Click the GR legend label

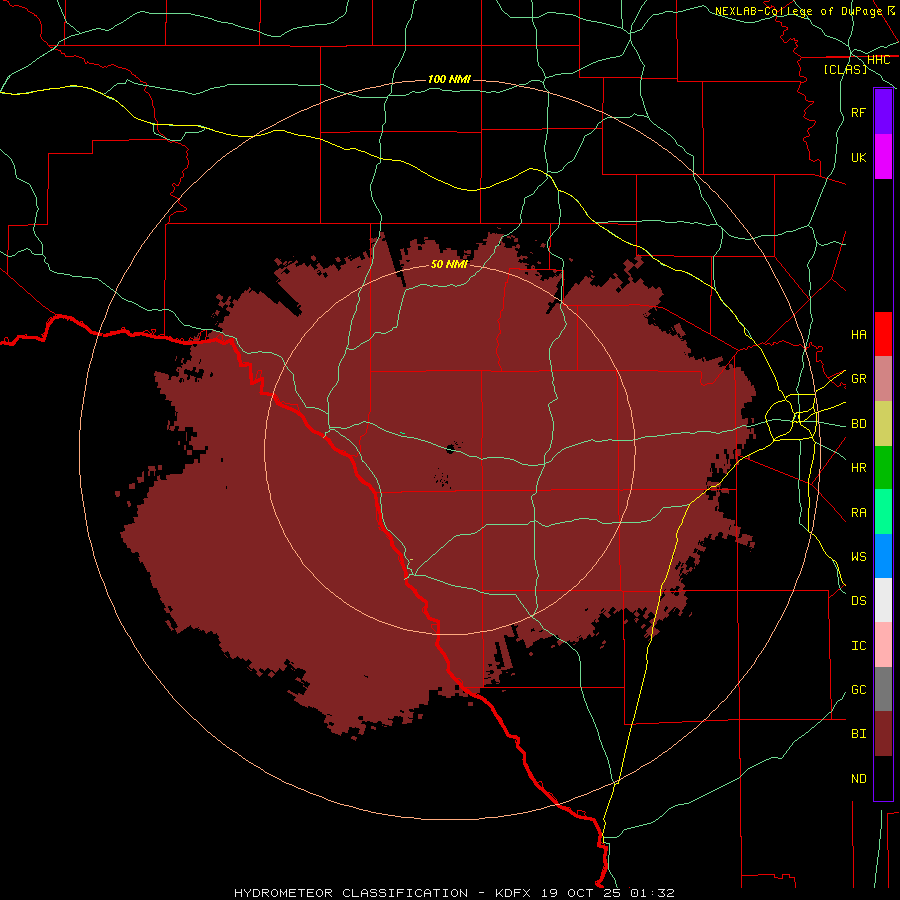(x=858, y=379)
